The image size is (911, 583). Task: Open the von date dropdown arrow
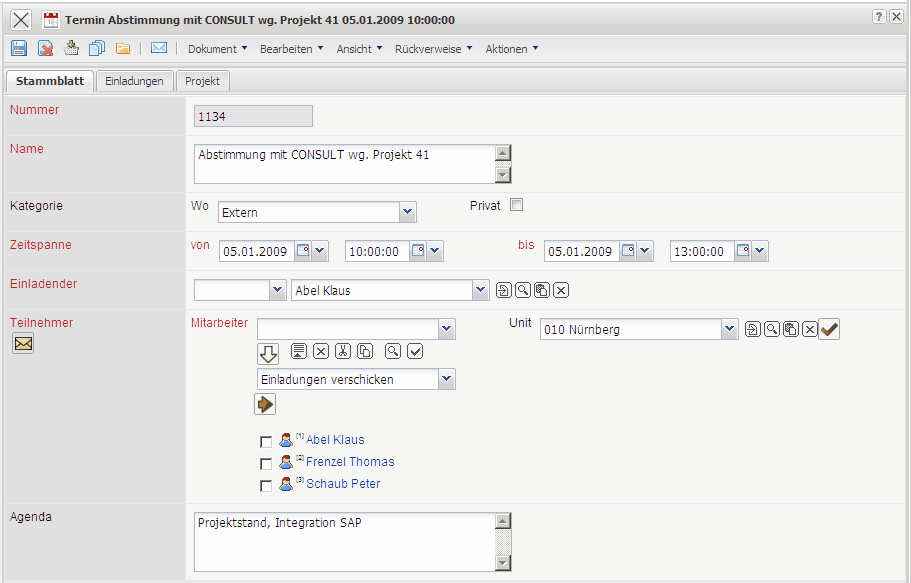pyautogui.click(x=320, y=251)
